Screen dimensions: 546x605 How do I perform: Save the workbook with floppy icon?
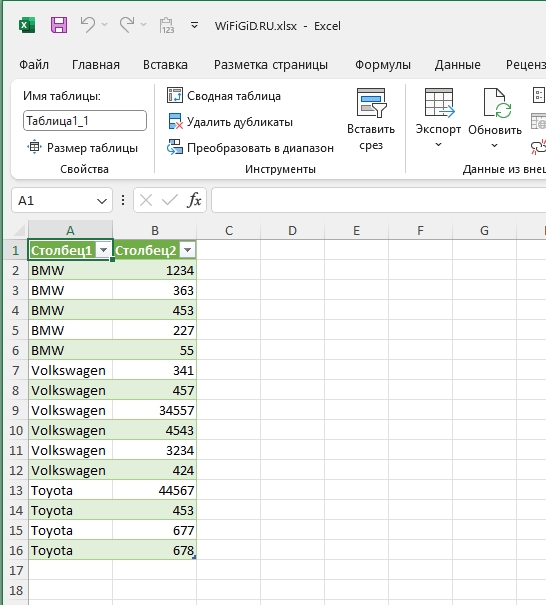pos(59,25)
